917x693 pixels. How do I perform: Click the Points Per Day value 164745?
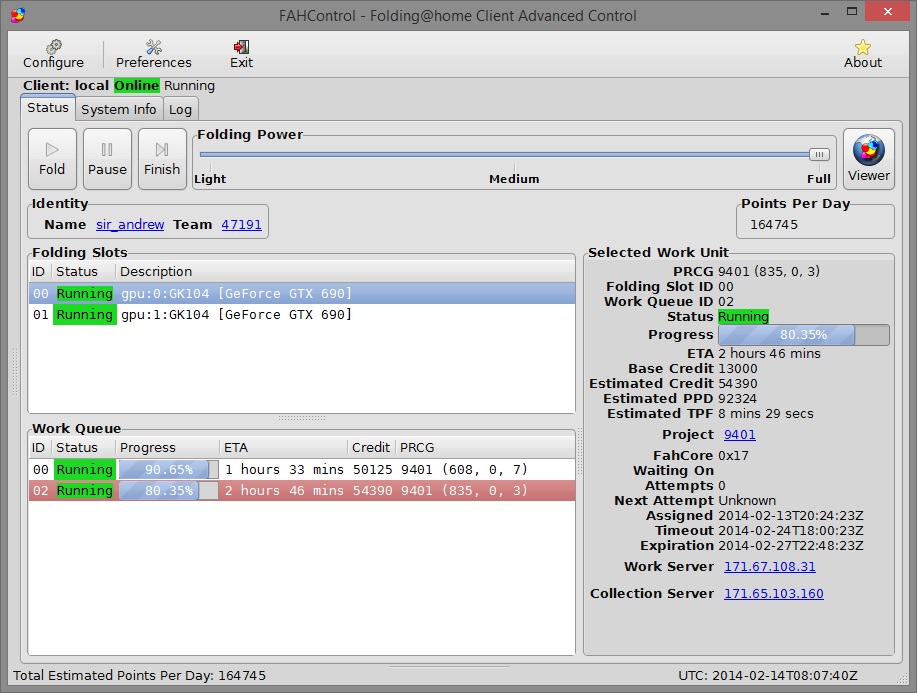click(x=774, y=225)
